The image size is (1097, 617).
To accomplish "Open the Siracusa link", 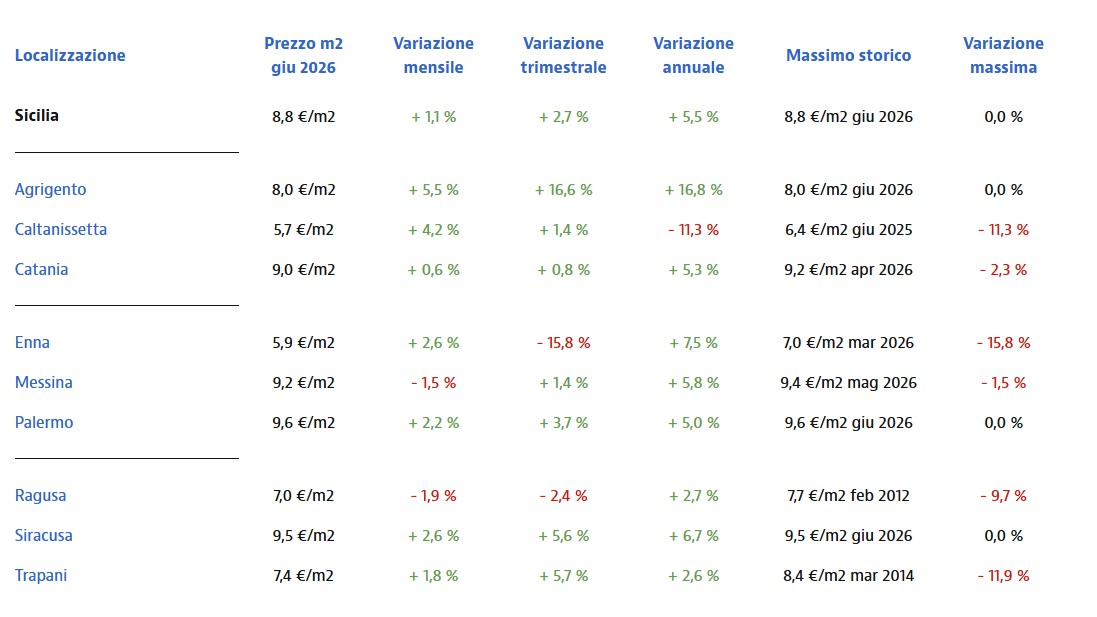I will pyautogui.click(x=43, y=536).
